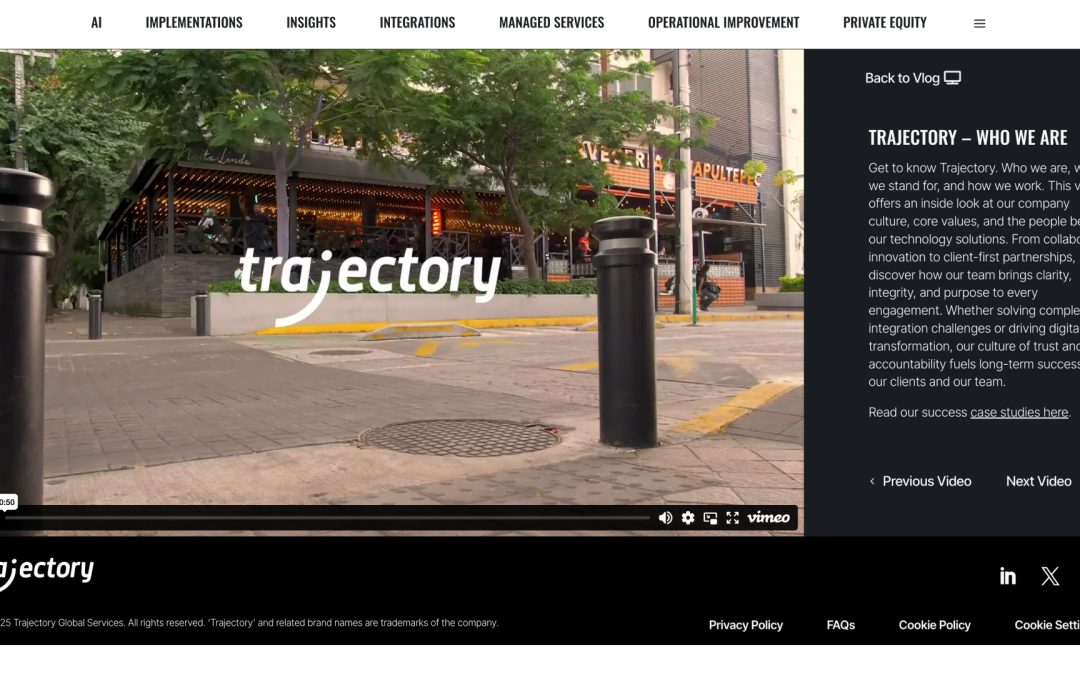Viewport: 1080px width, 675px height.
Task: Click the Vimeo logo in player
Action: pyautogui.click(x=768, y=517)
